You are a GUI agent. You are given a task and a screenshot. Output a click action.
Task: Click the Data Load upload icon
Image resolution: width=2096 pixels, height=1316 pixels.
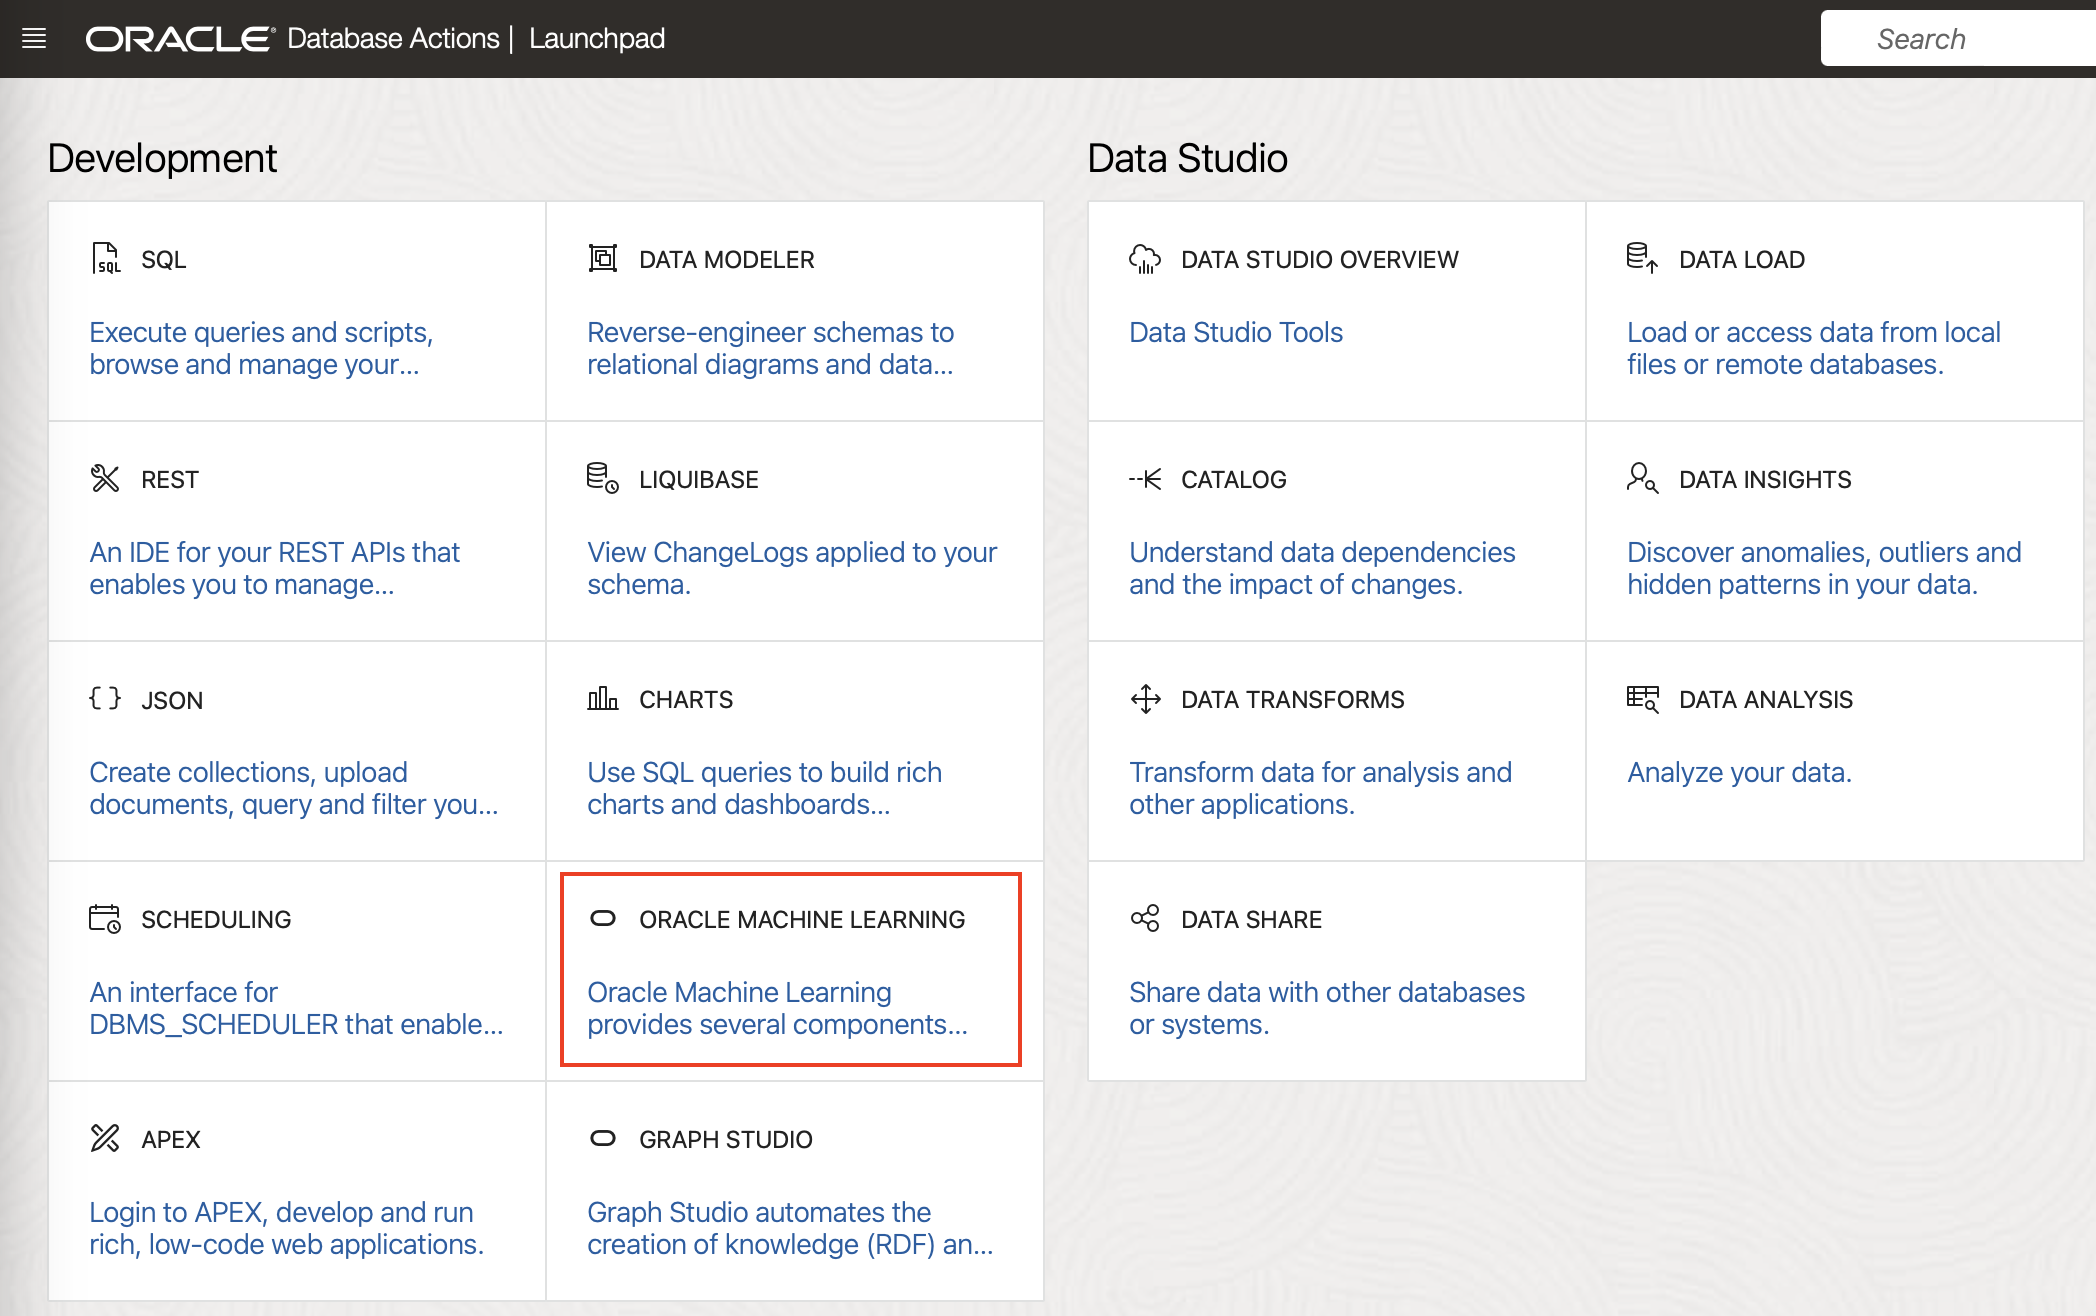[x=1642, y=258]
